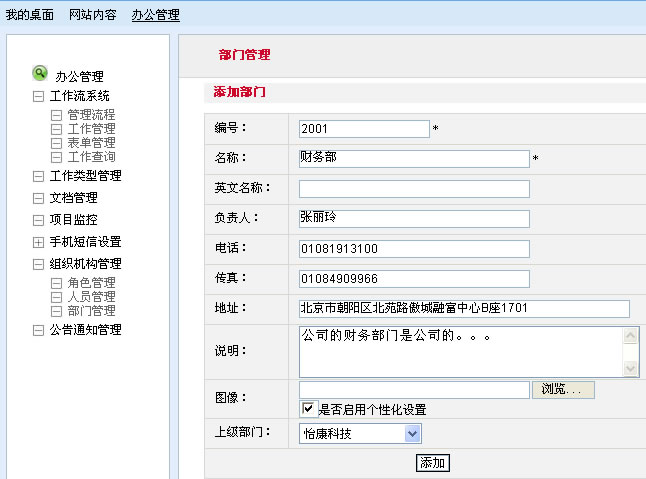
Task: Collapse the 工作流系统 tree node
Action: 38,97
